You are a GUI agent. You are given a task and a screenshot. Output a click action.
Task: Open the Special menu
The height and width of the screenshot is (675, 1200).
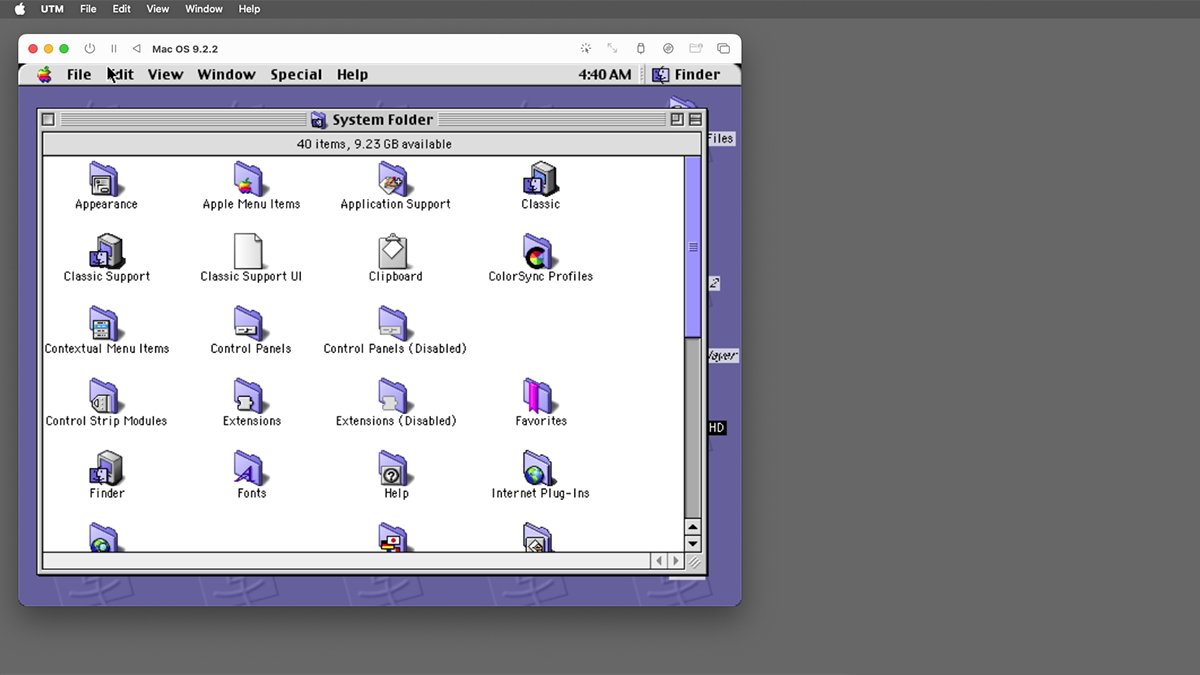(x=296, y=74)
